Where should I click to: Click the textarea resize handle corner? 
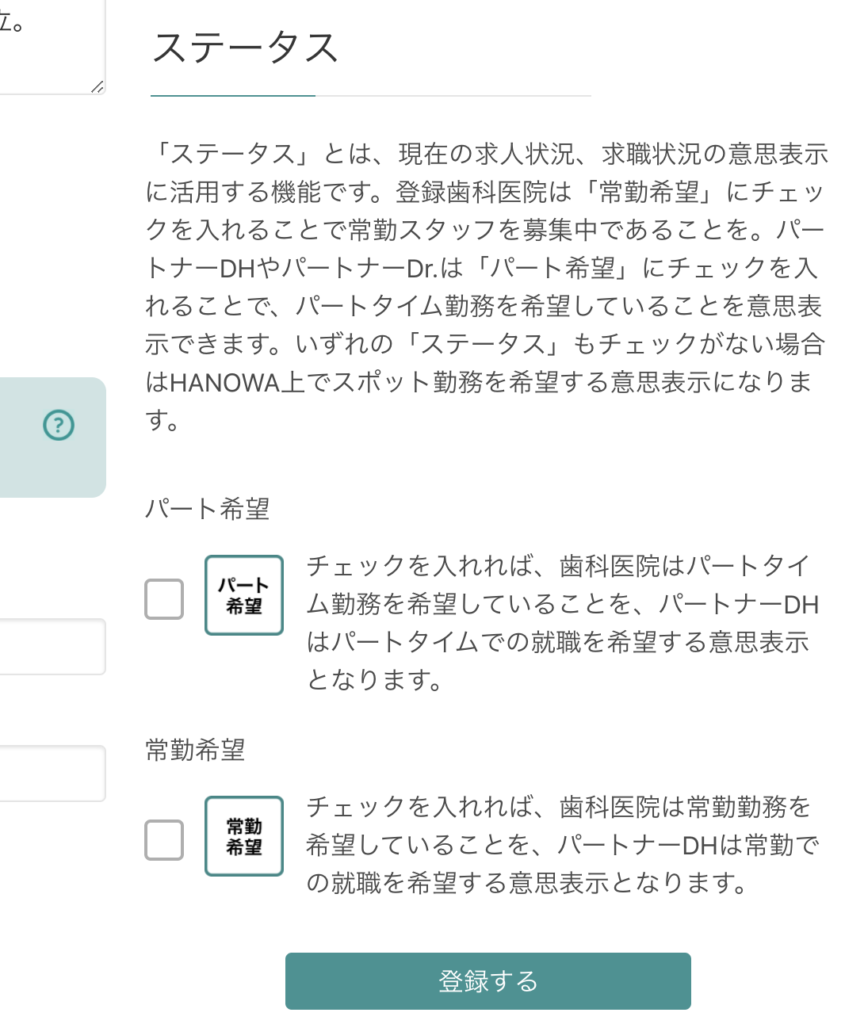(x=97, y=86)
